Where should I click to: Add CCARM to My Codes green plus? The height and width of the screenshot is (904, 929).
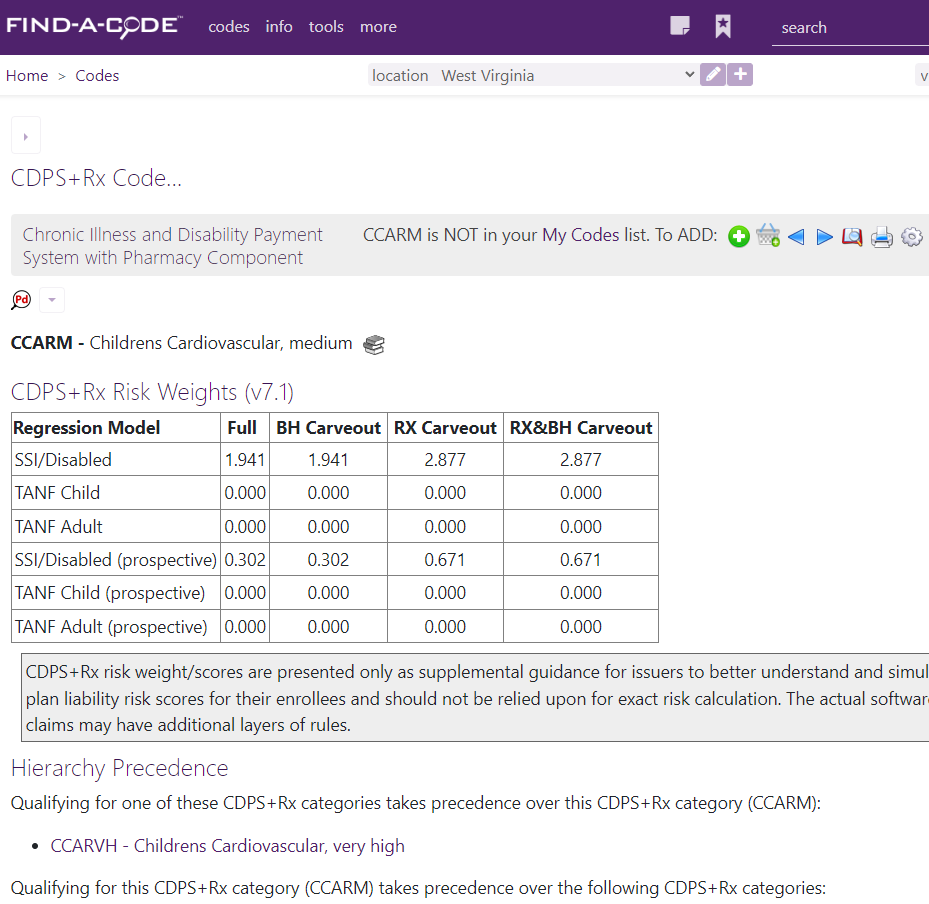tap(739, 236)
